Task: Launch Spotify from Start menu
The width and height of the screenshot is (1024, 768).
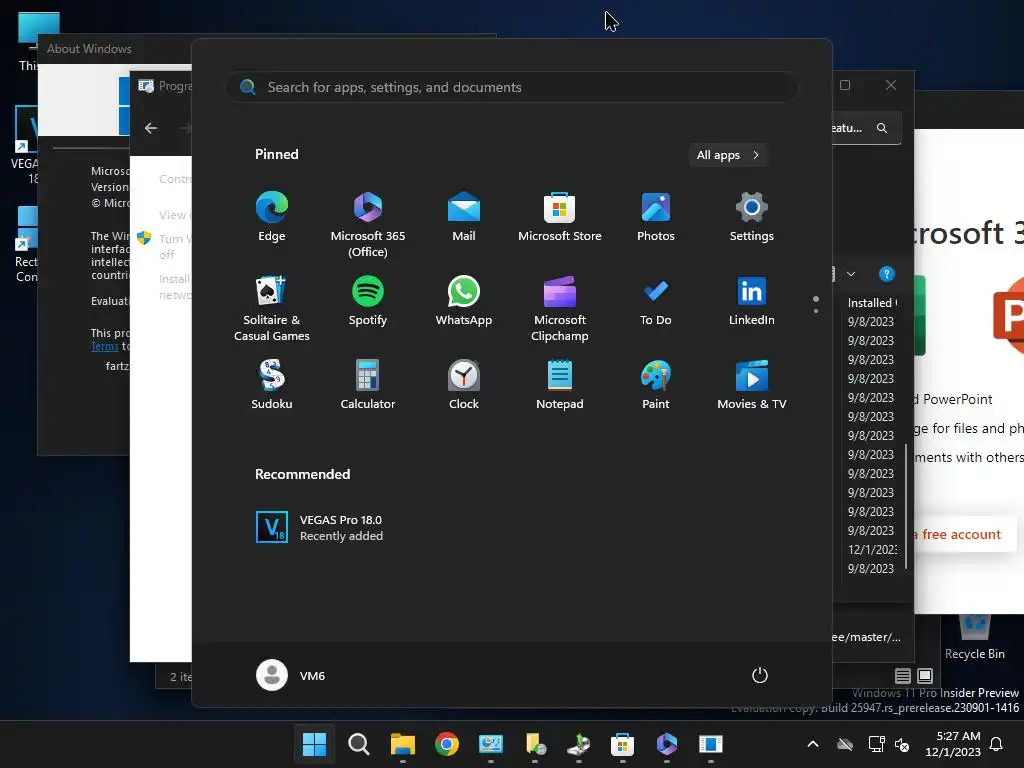Action: point(368,301)
